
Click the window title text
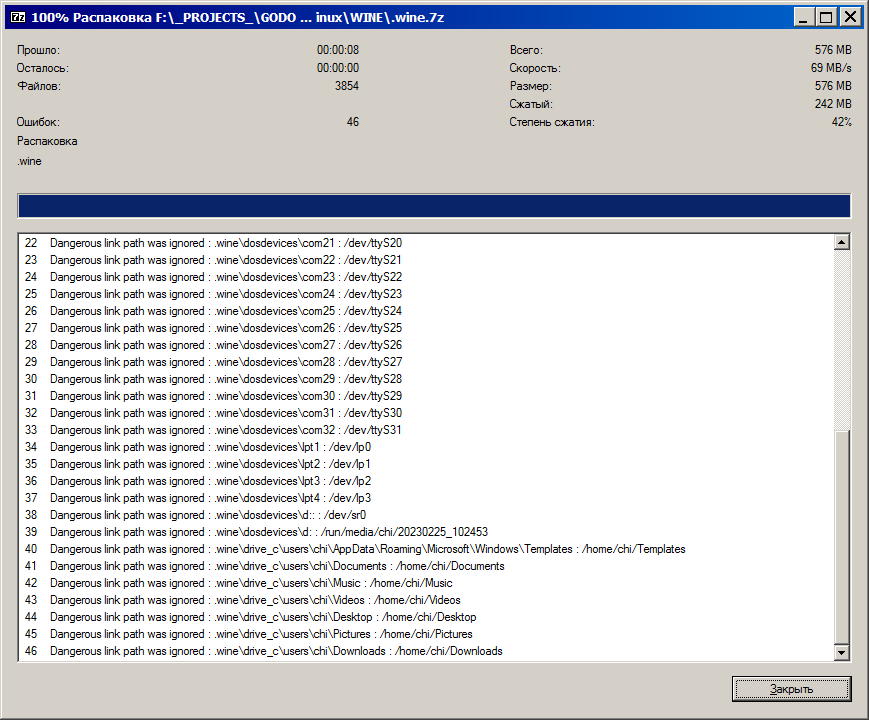pos(238,17)
